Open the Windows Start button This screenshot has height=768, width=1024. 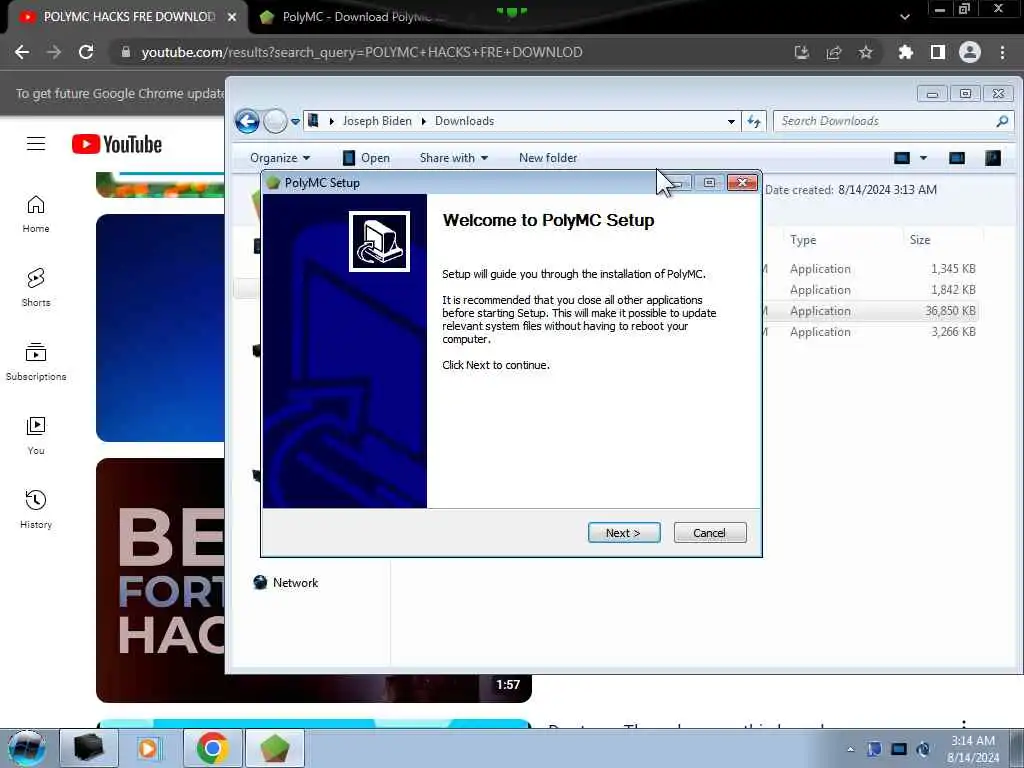[x=26, y=748]
